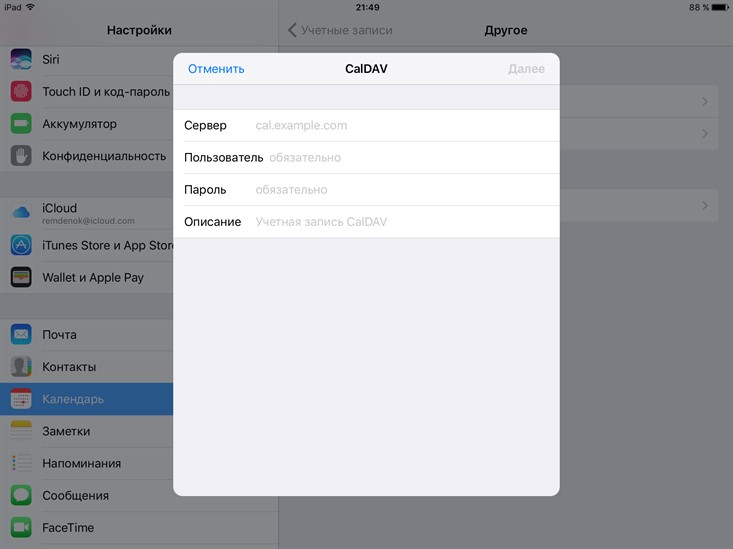Tap the Почта envelope icon
The image size is (733, 549).
pyautogui.click(x=21, y=334)
